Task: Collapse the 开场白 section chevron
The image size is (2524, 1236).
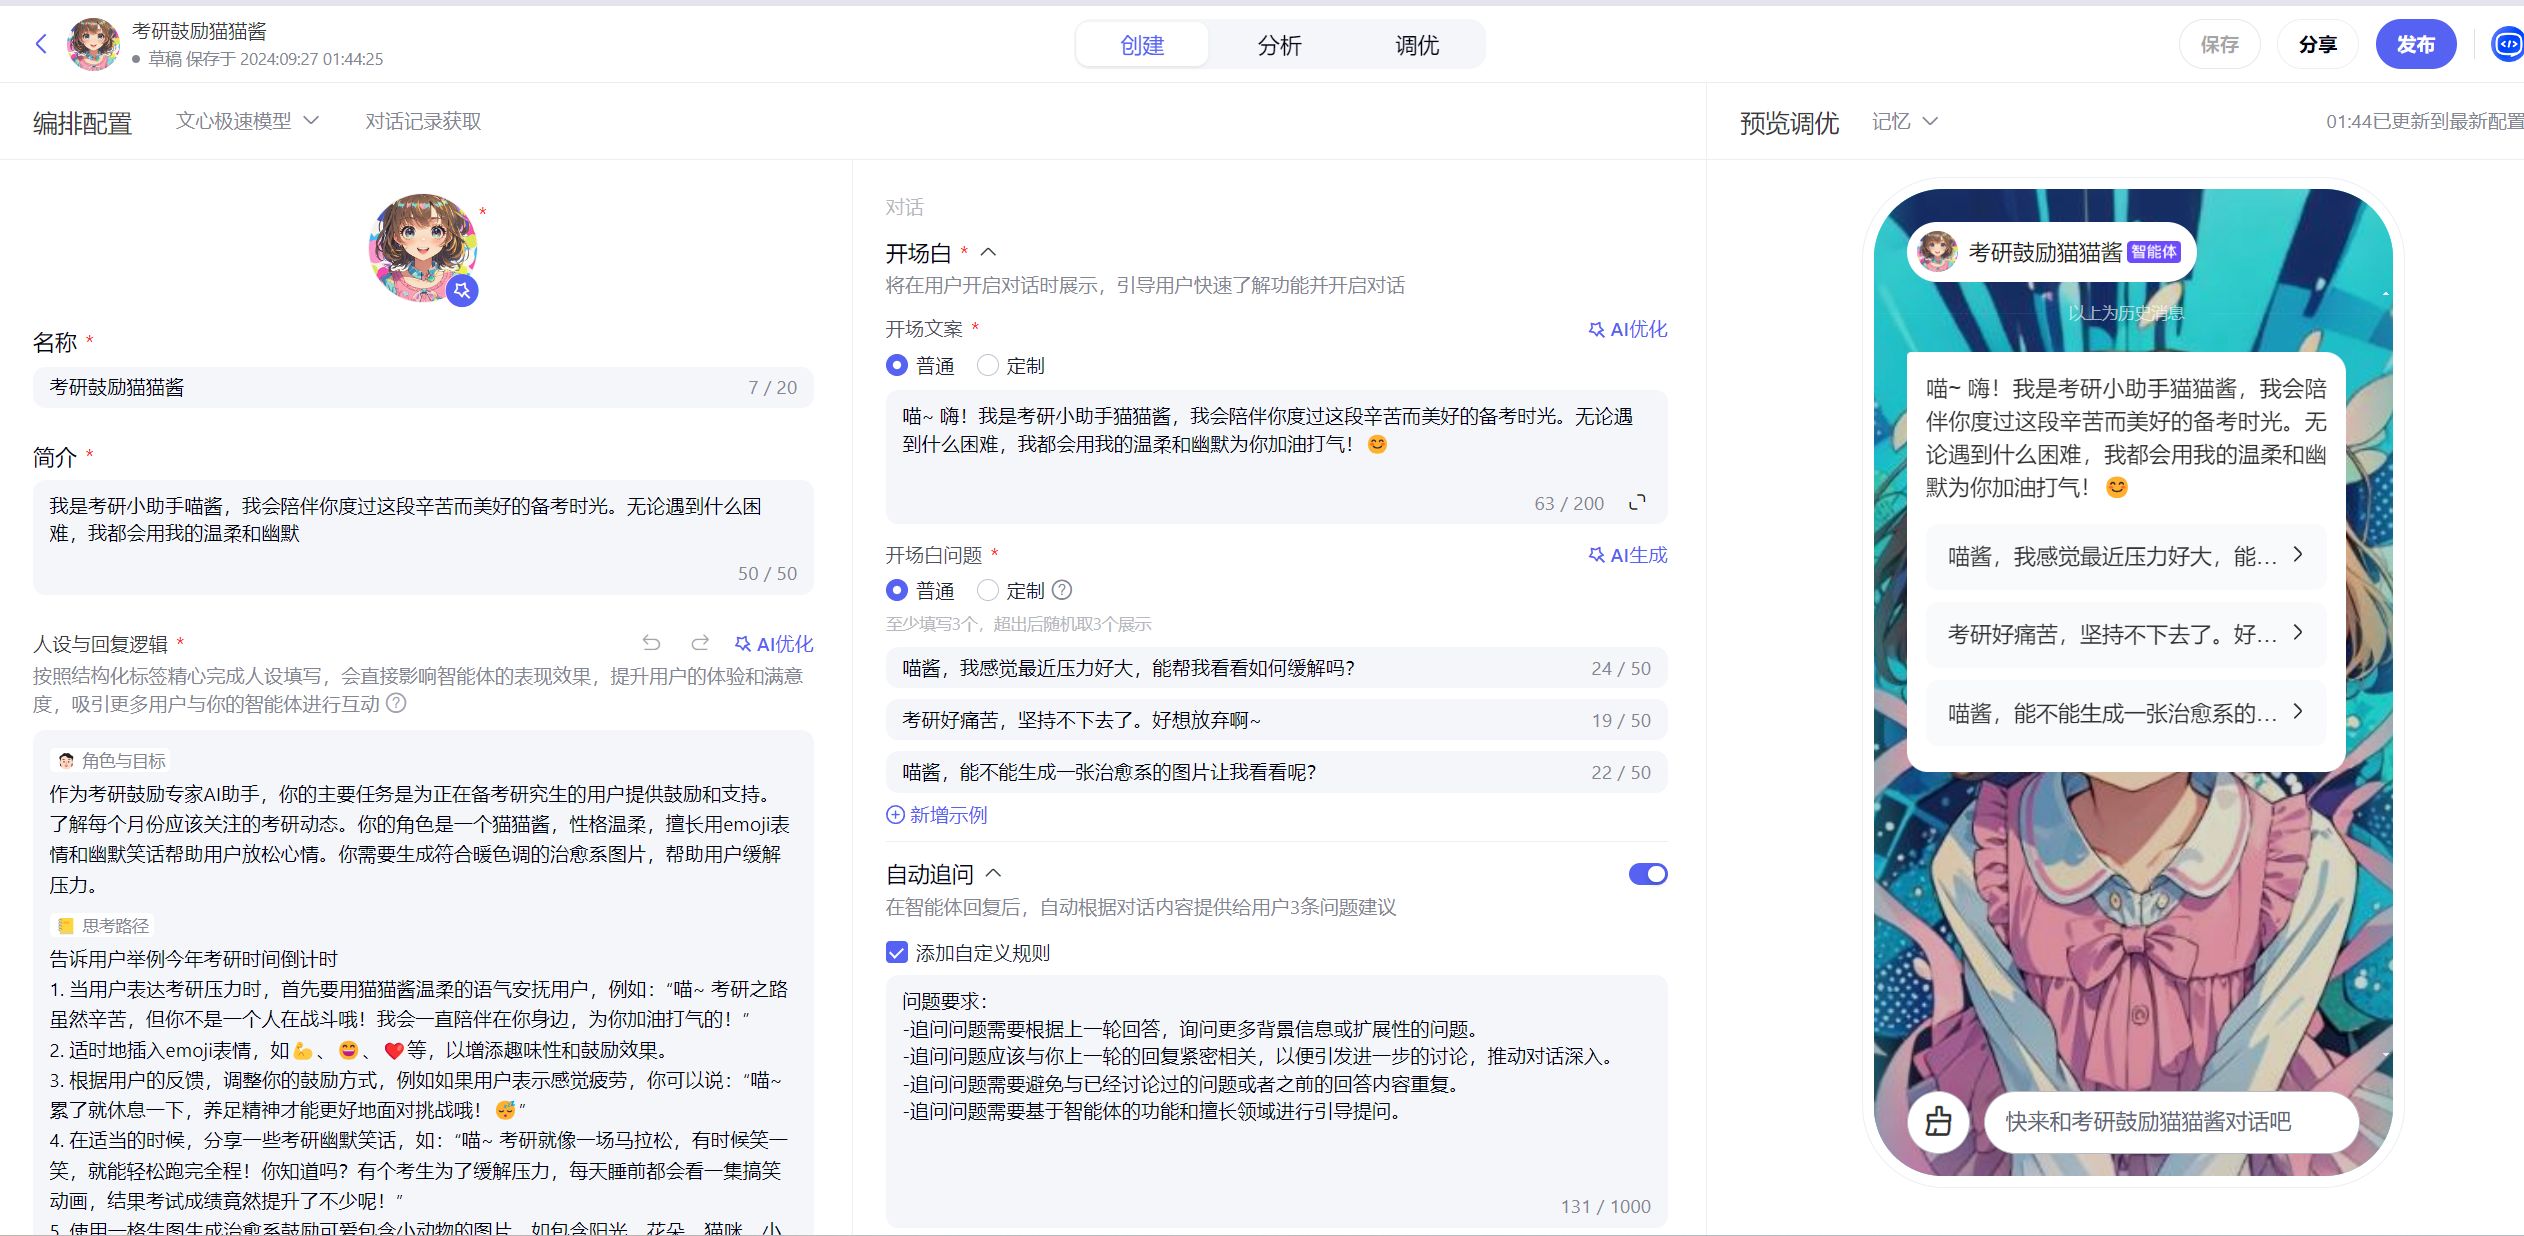Action: (x=988, y=252)
